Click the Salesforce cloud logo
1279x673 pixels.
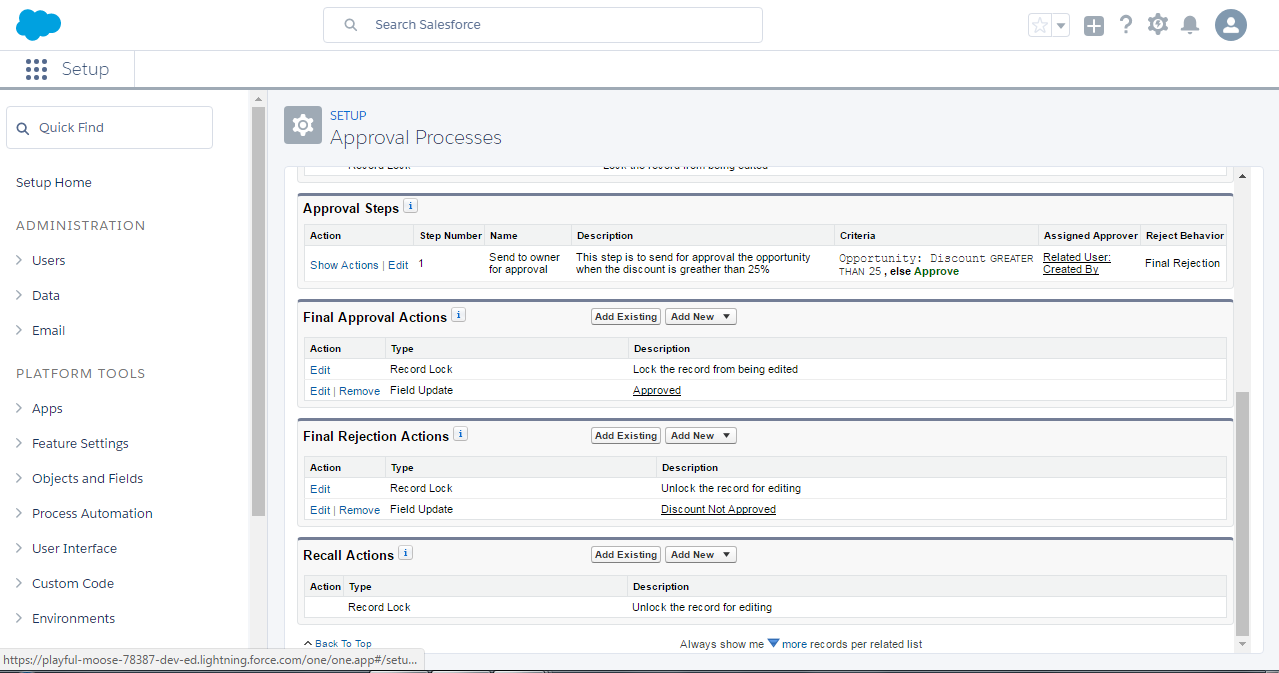point(39,25)
